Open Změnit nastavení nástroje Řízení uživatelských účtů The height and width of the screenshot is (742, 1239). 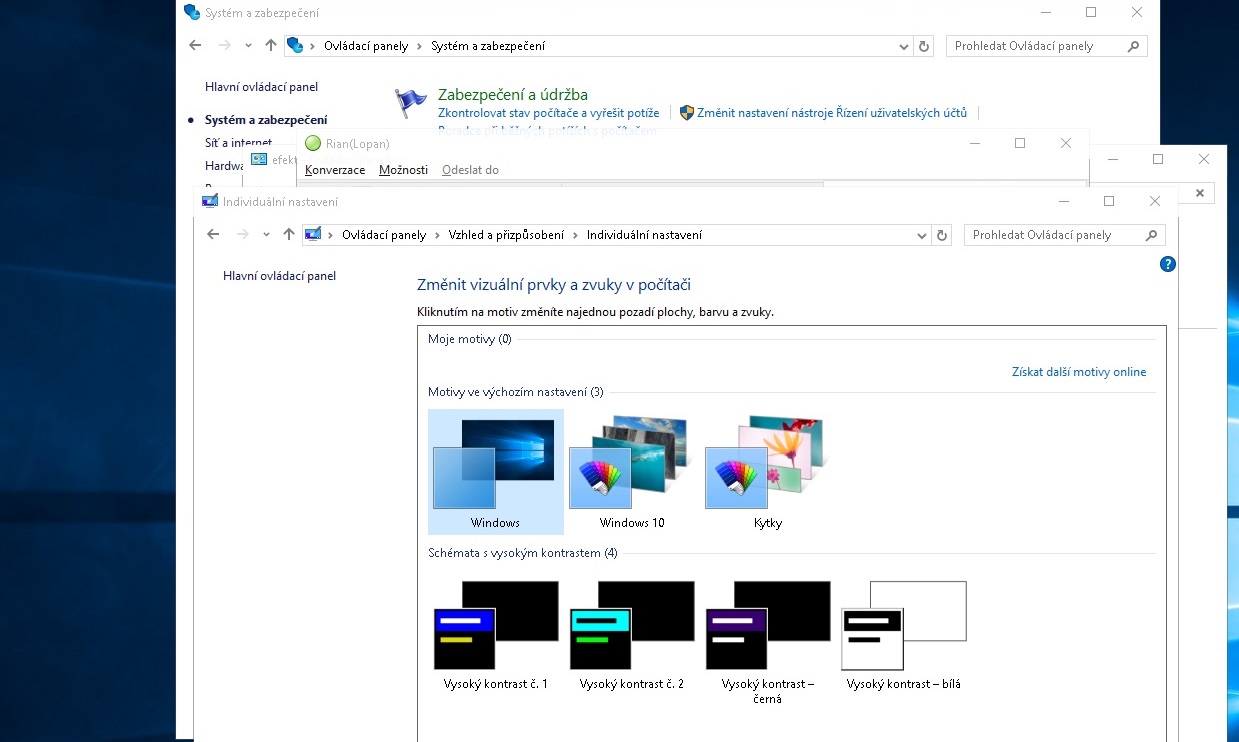832,113
